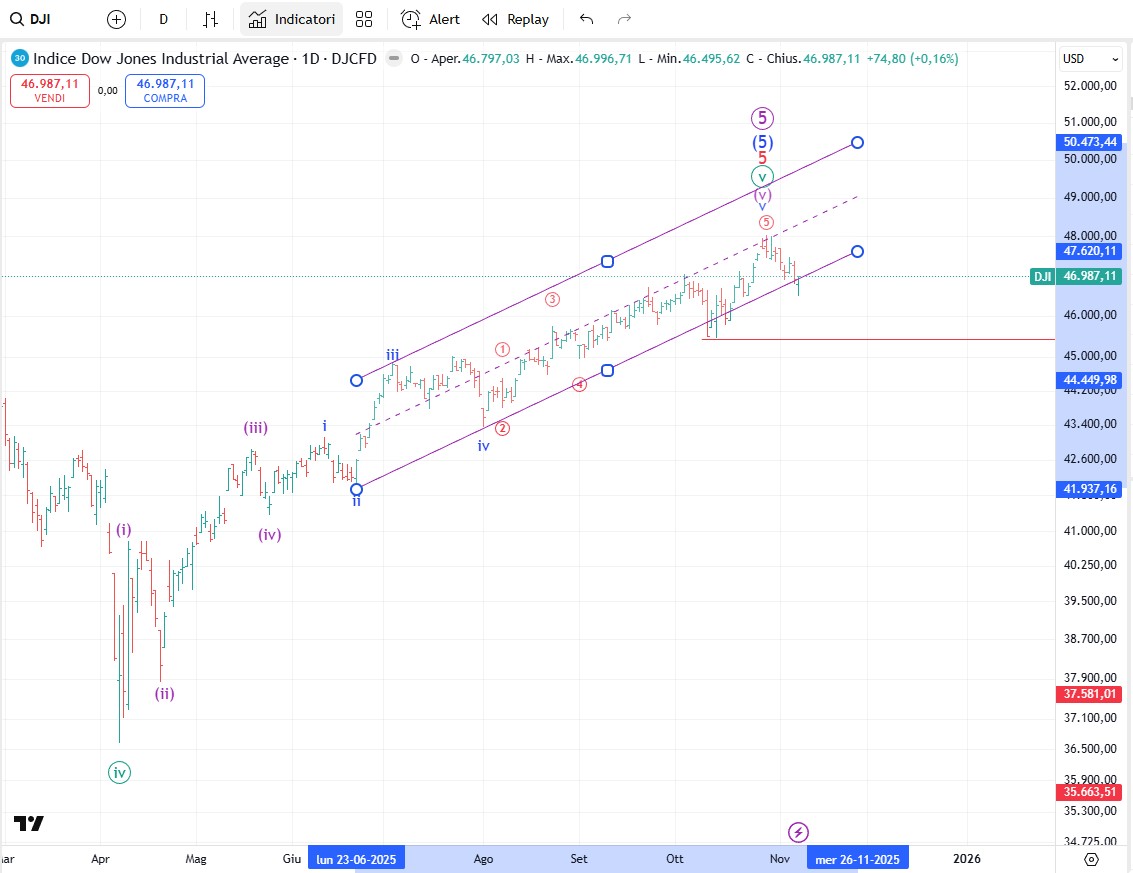The height and width of the screenshot is (873, 1133).
Task: Select the lower-right channel anchor point
Action: [x=857, y=251]
